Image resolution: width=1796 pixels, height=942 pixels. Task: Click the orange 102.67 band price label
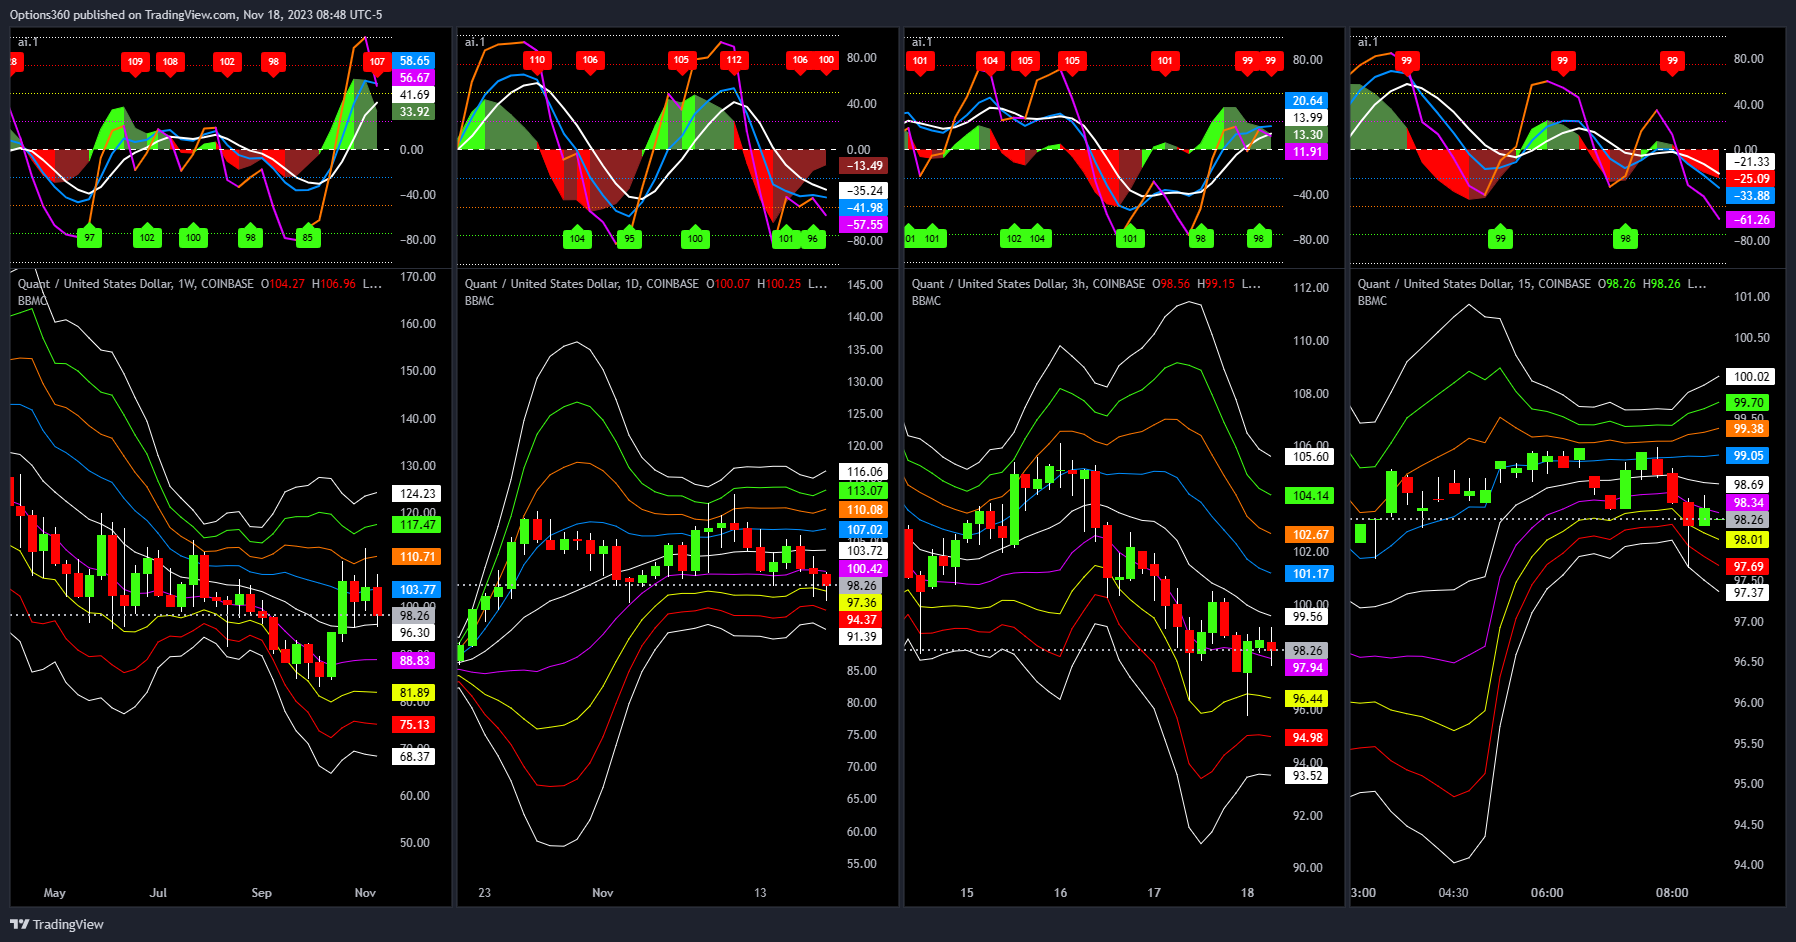[1310, 535]
